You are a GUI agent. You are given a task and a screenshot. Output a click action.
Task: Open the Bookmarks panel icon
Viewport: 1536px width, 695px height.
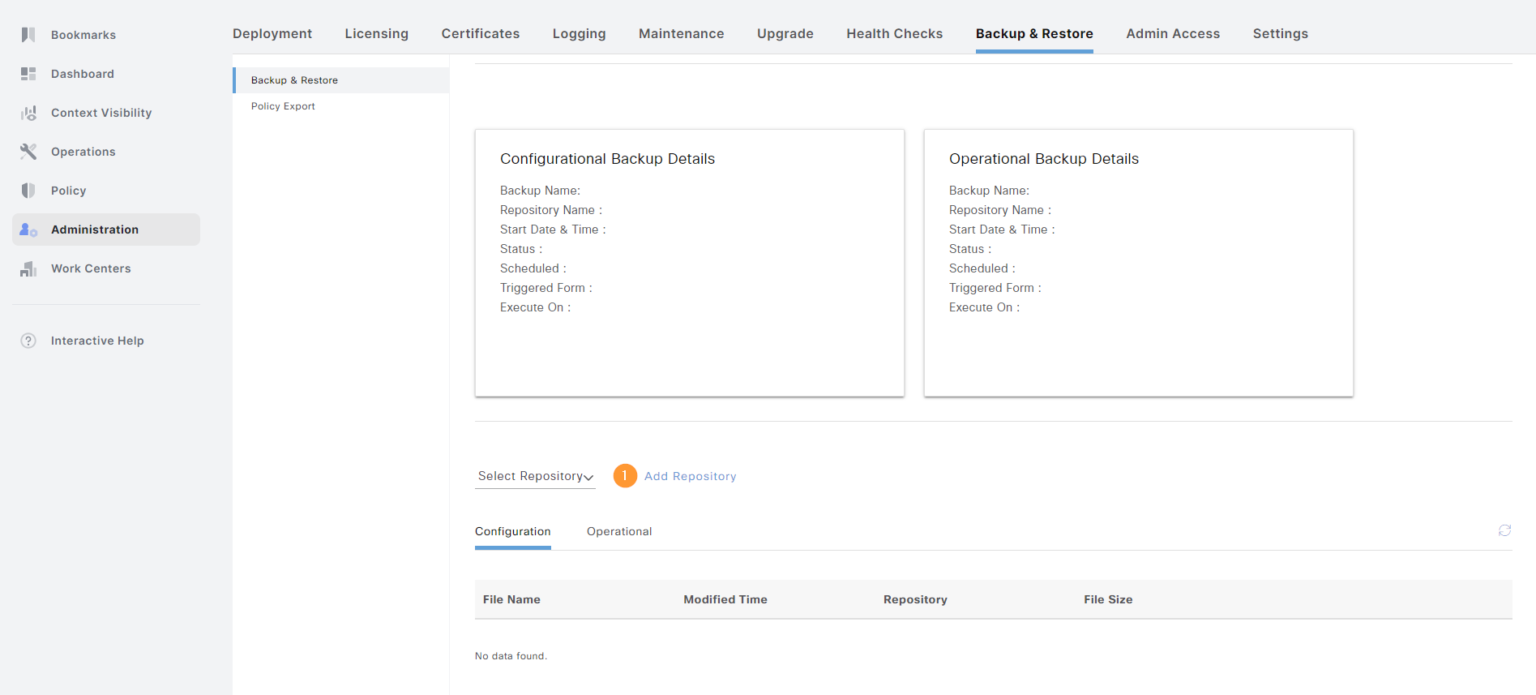pyautogui.click(x=27, y=34)
